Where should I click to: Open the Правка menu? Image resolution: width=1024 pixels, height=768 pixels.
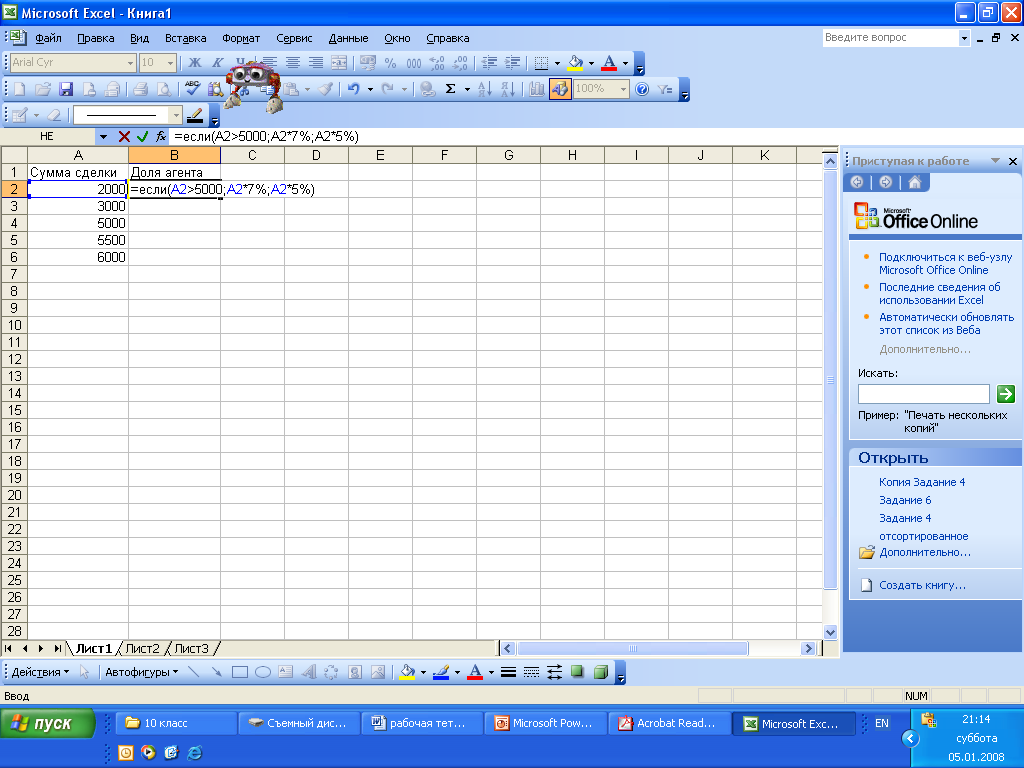[x=96, y=38]
